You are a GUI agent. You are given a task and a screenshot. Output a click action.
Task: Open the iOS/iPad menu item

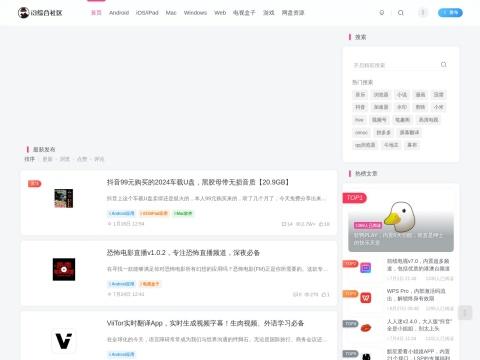coord(147,13)
